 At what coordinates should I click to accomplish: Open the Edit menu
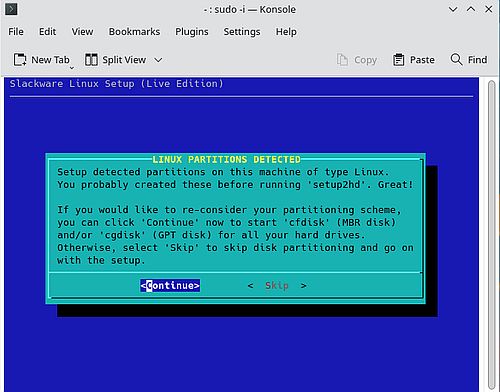47,32
